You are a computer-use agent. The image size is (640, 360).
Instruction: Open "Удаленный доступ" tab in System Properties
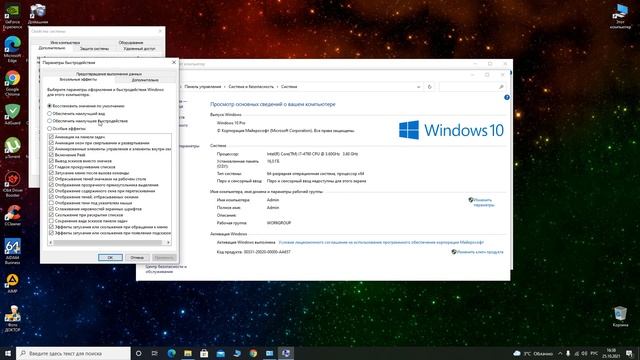pos(139,49)
